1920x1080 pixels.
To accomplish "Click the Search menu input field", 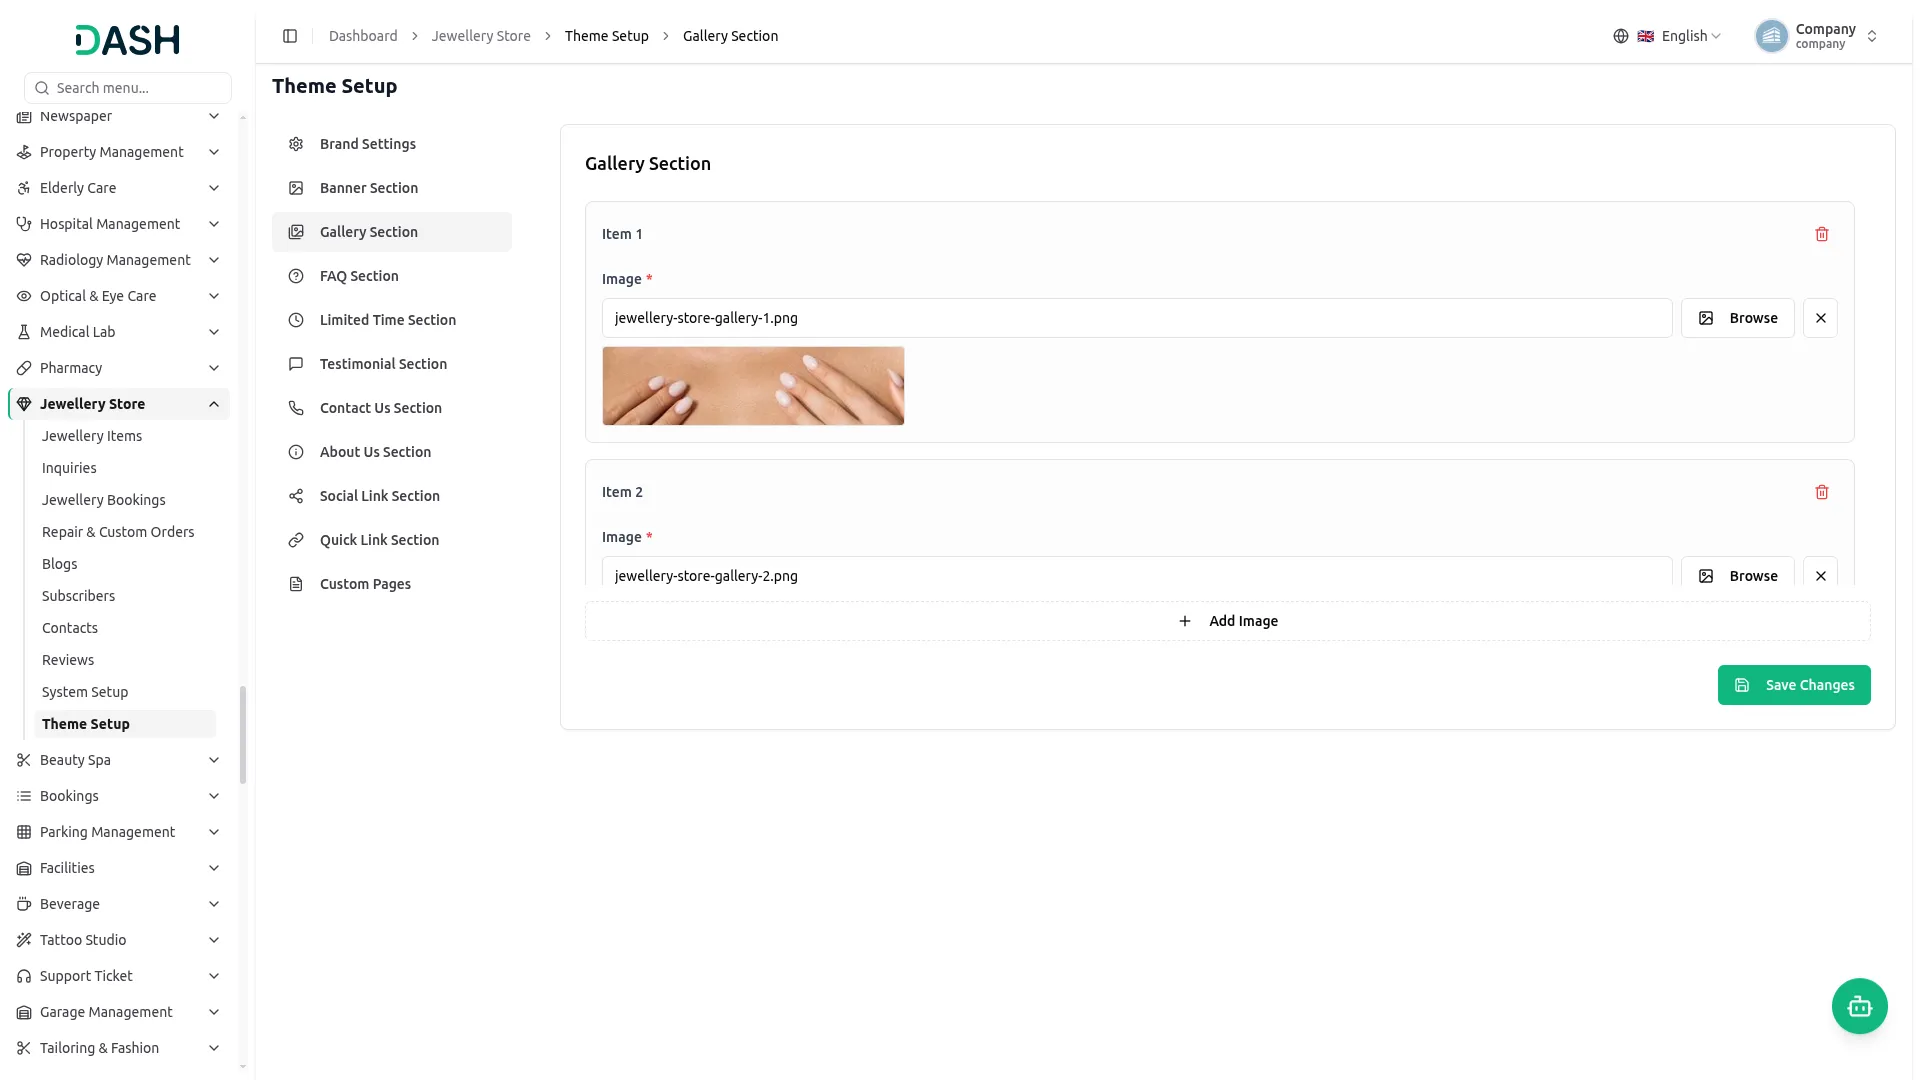I will click(x=128, y=88).
